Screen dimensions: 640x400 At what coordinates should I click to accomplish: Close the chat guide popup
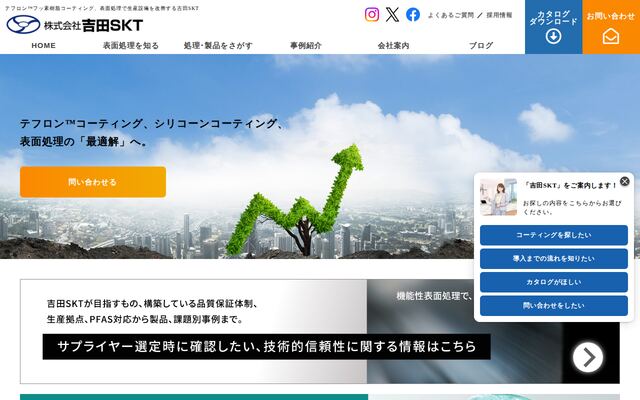[624, 181]
